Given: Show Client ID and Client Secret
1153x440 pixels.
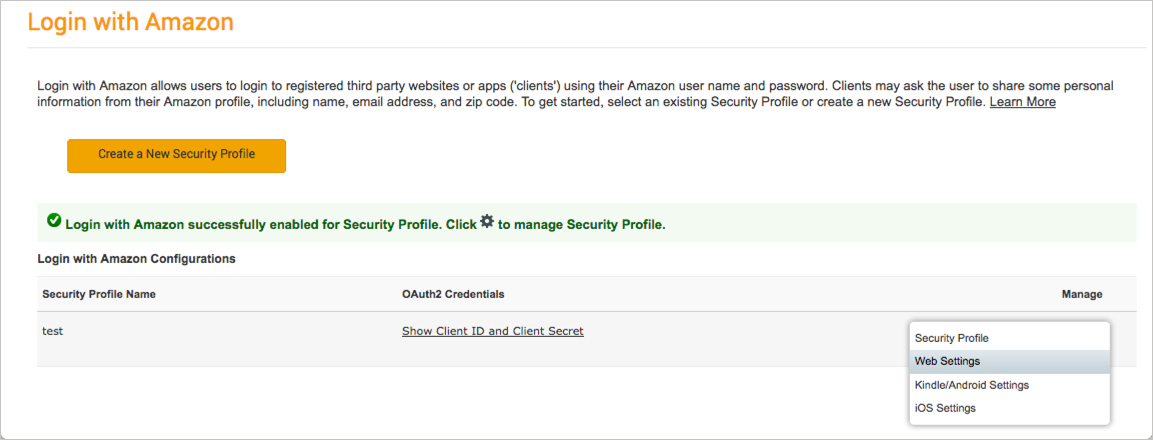Looking at the screenshot, I should coord(492,331).
